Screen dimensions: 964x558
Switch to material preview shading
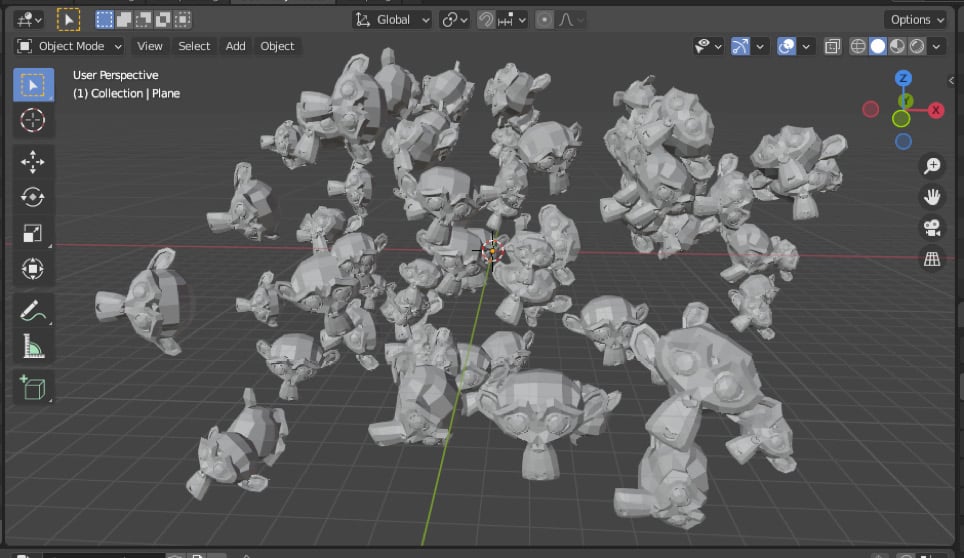[x=898, y=46]
